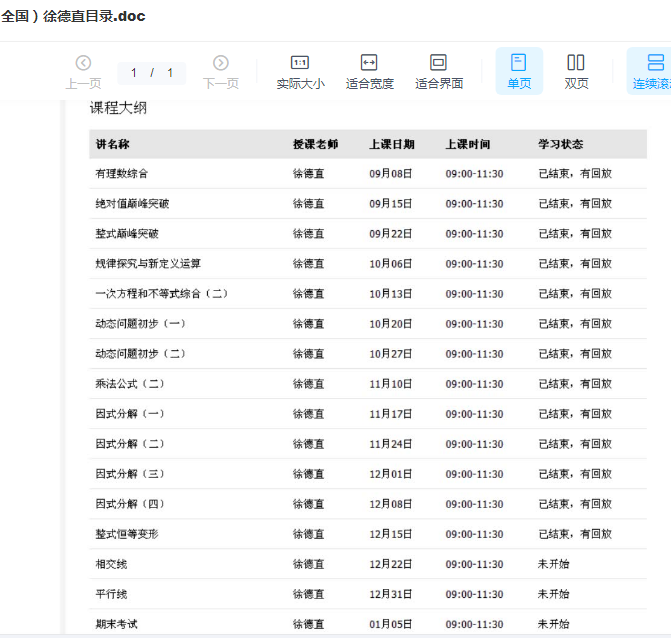Toggle continuous scrolling mode
This screenshot has width=671, height=638.
pyautogui.click(x=655, y=63)
